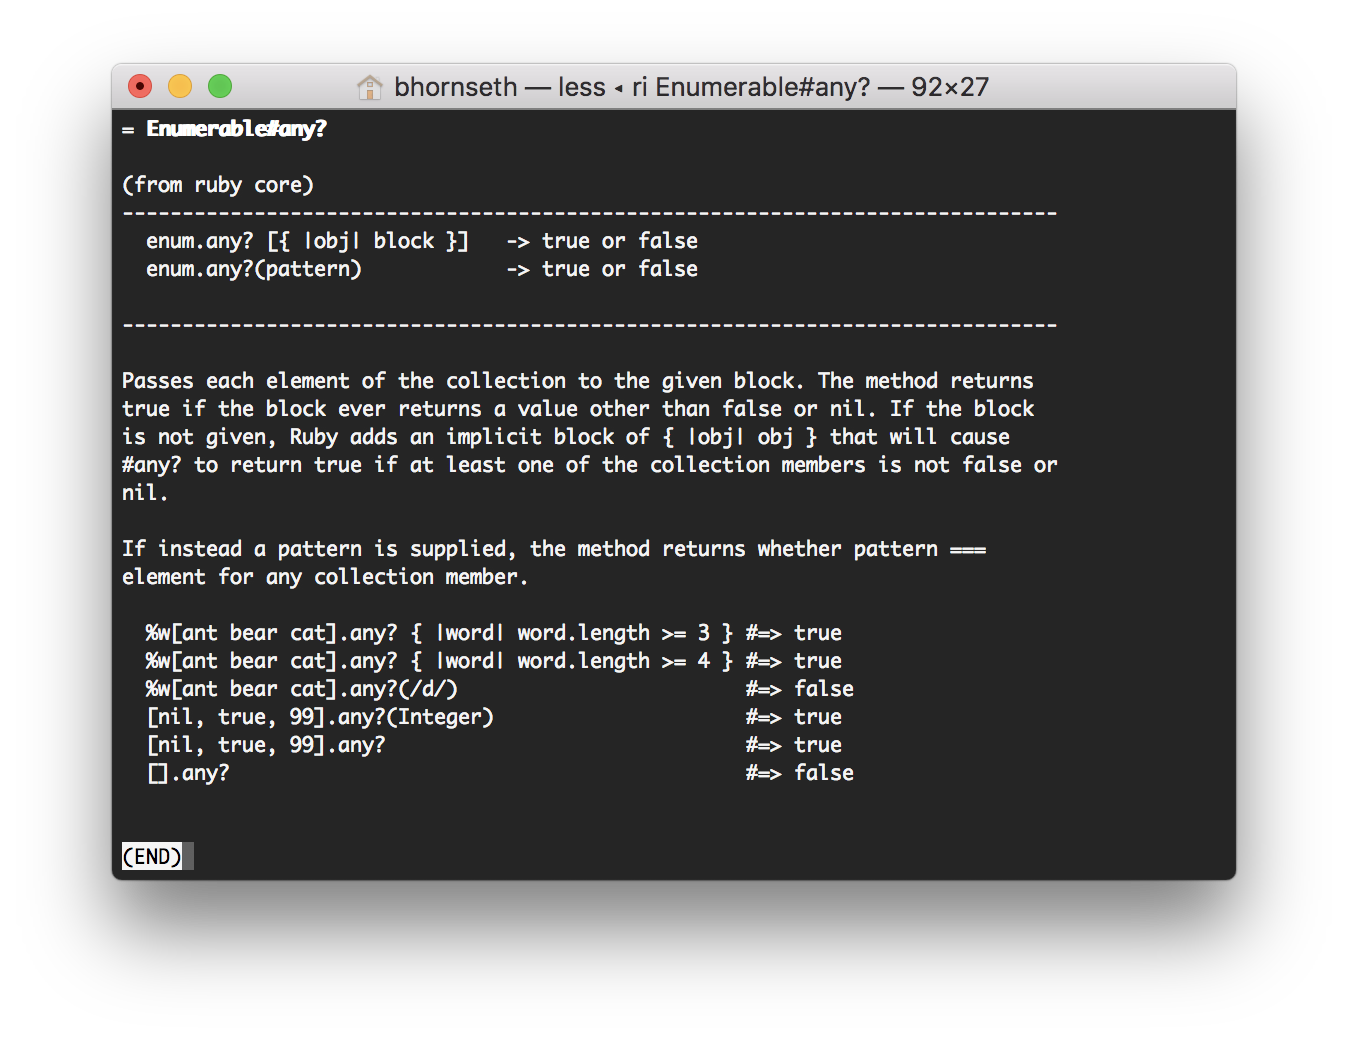Image resolution: width=1348 pixels, height=1040 pixels.
Task: Click the empty array '[].any?' example
Action: pyautogui.click(x=189, y=773)
